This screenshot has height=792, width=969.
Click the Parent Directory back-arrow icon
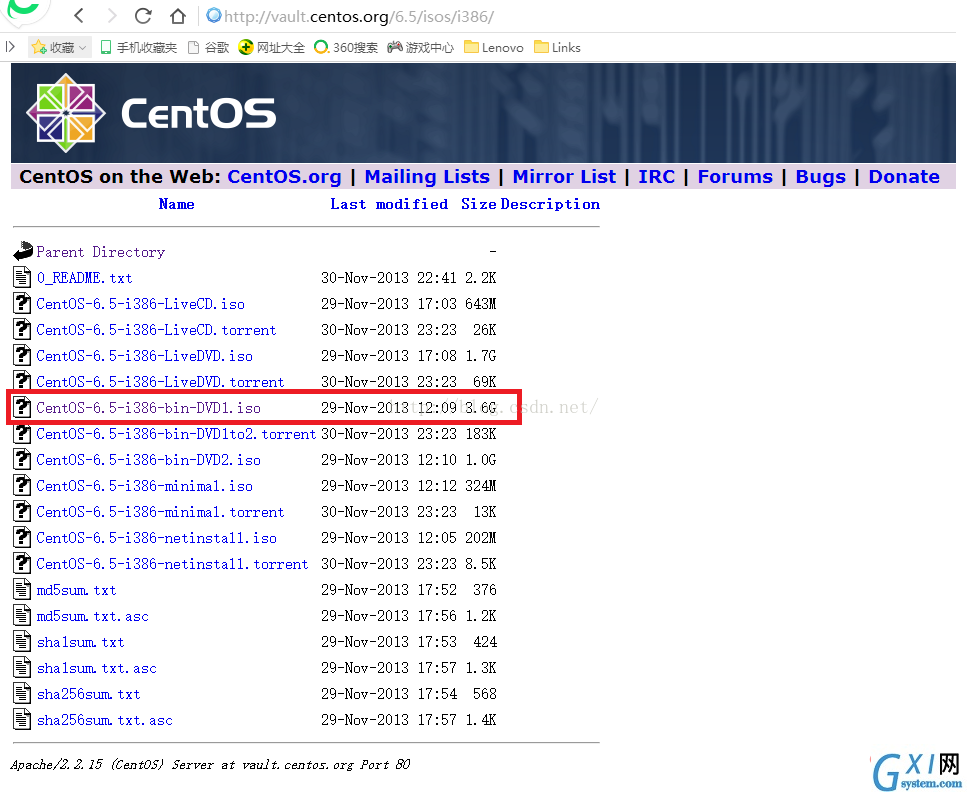tap(23, 251)
